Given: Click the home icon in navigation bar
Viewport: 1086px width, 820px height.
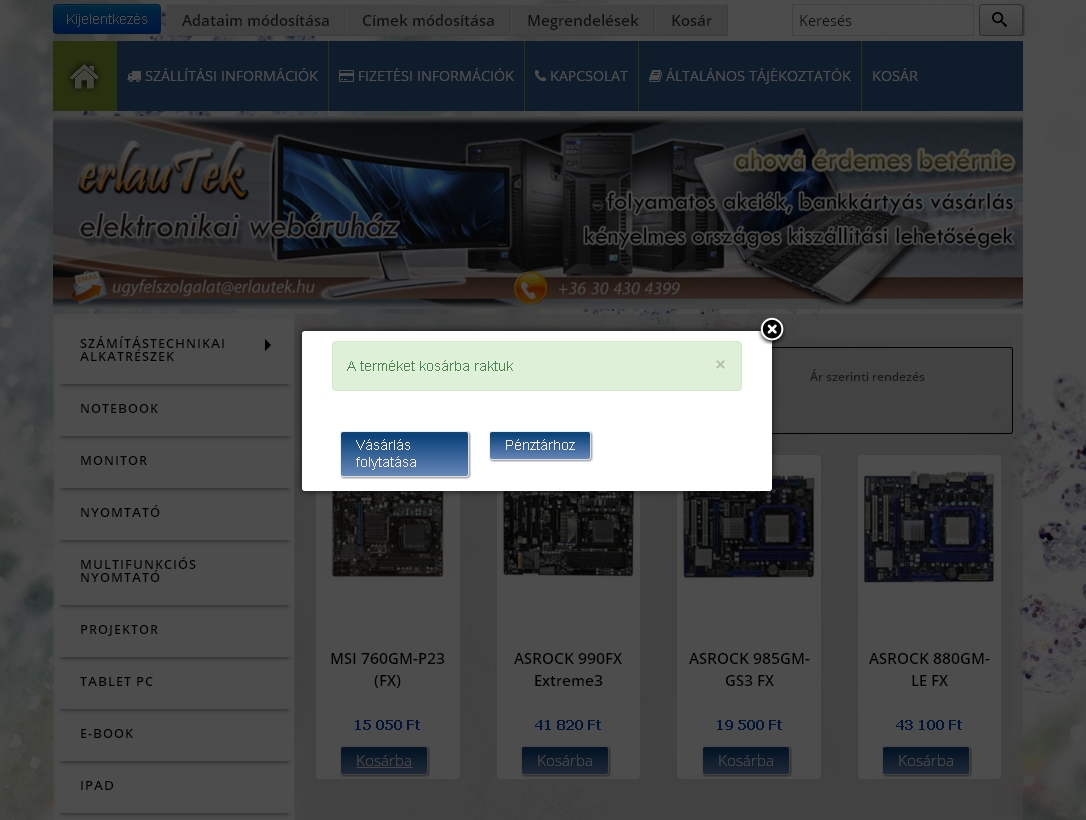Looking at the screenshot, I should 84,76.
